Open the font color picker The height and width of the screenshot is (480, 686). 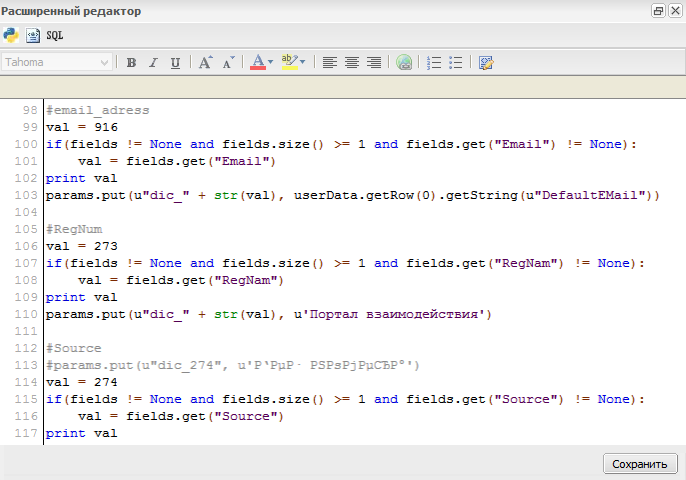(x=260, y=62)
